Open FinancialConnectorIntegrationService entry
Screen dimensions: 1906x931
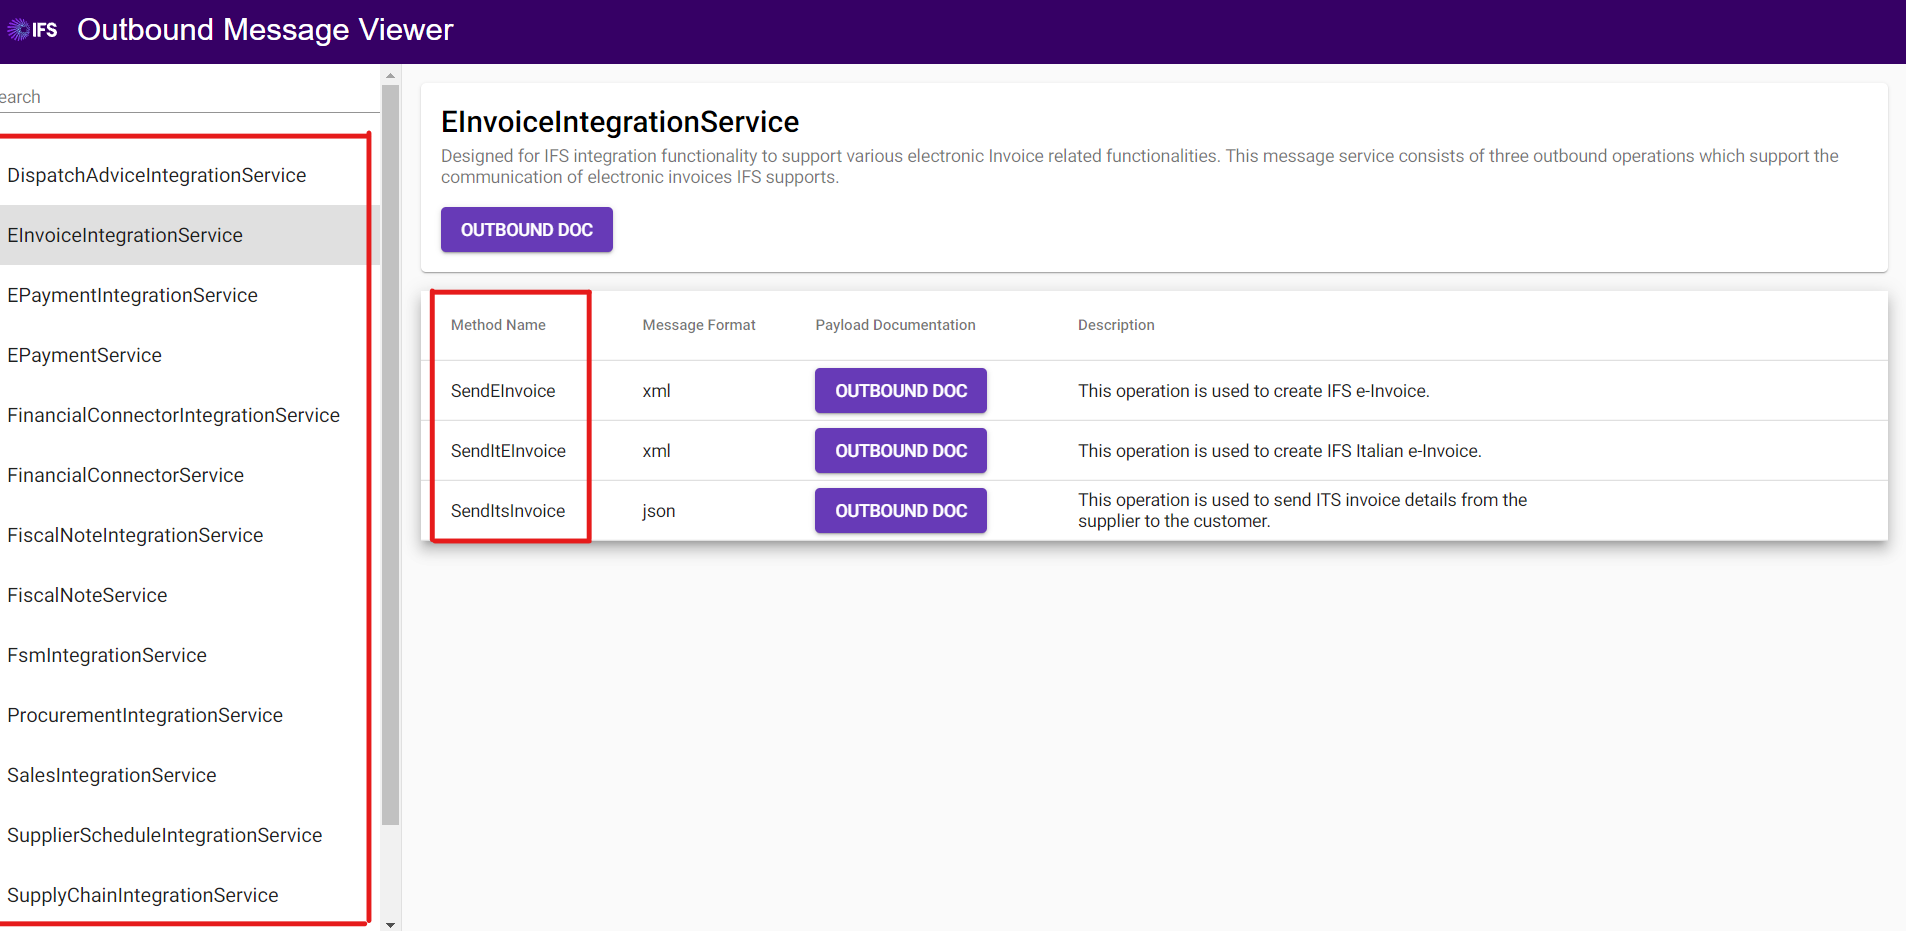173,416
